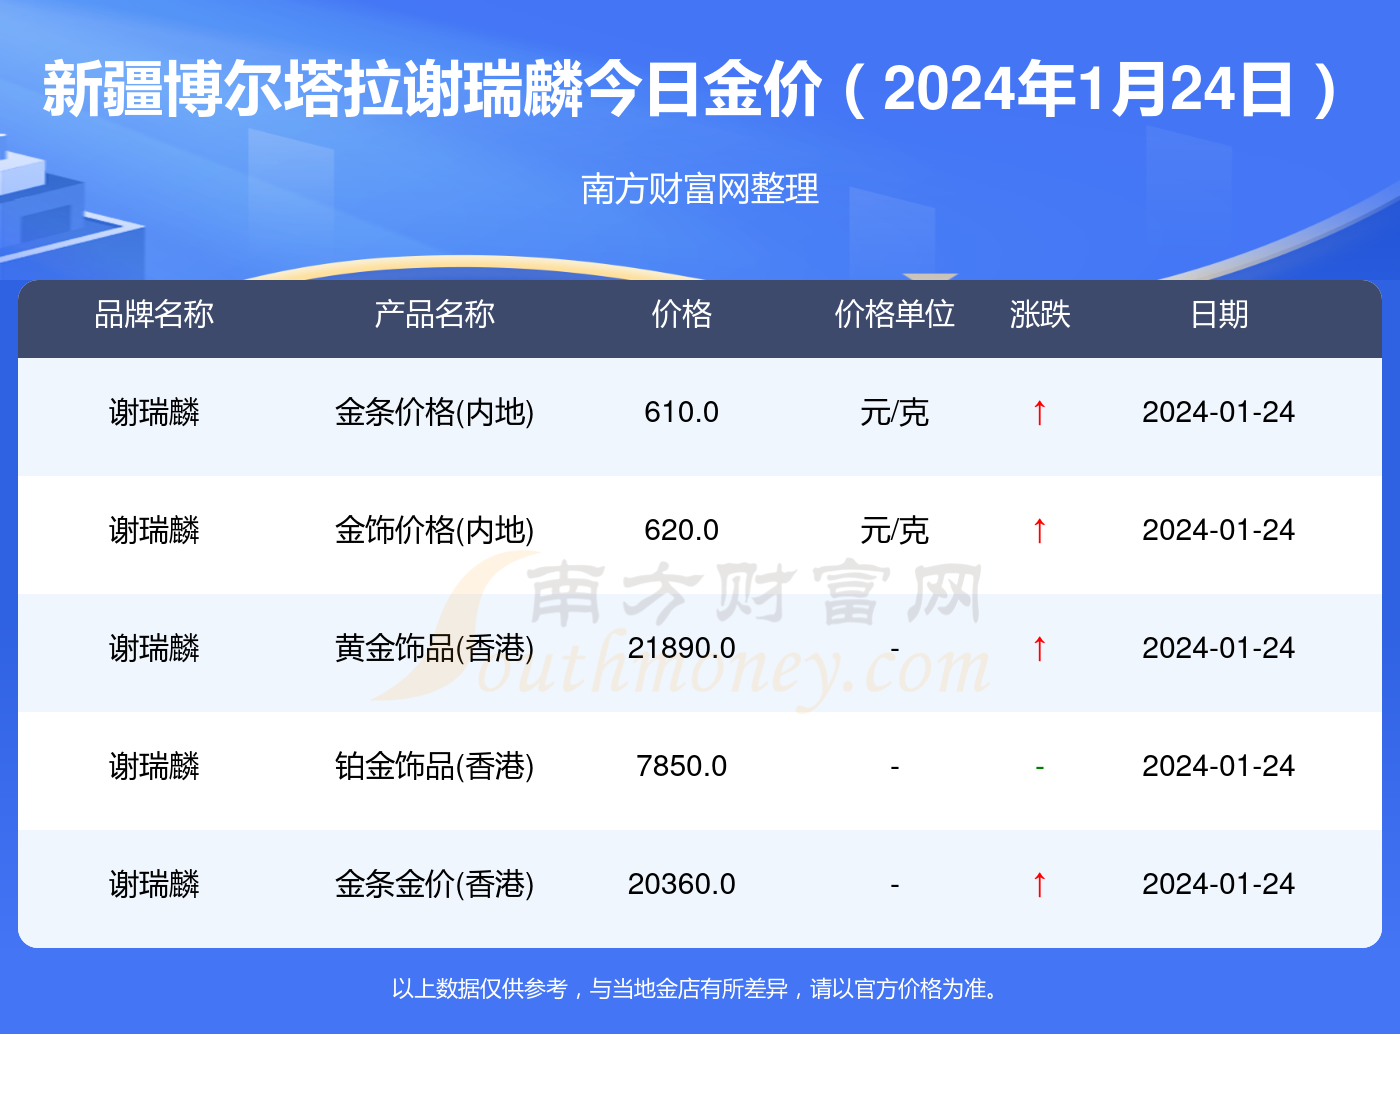Click the 涨跌 column header
Viewport: 1400px width, 1100px height.
click(x=1040, y=314)
